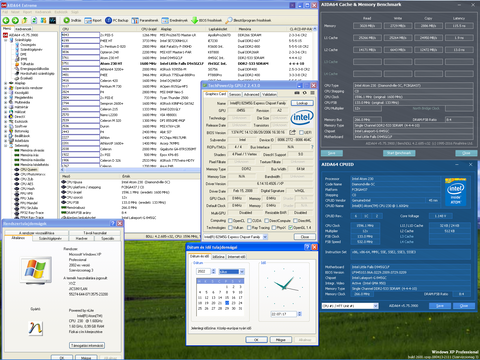Click the nLite manufacturer logo in System Properties
This screenshot has width=480, height=360.
(36, 328)
